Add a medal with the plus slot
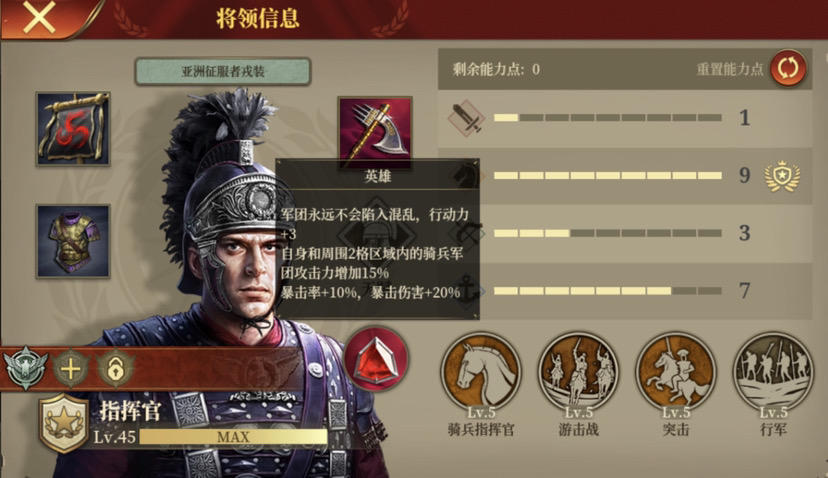 click(x=70, y=368)
